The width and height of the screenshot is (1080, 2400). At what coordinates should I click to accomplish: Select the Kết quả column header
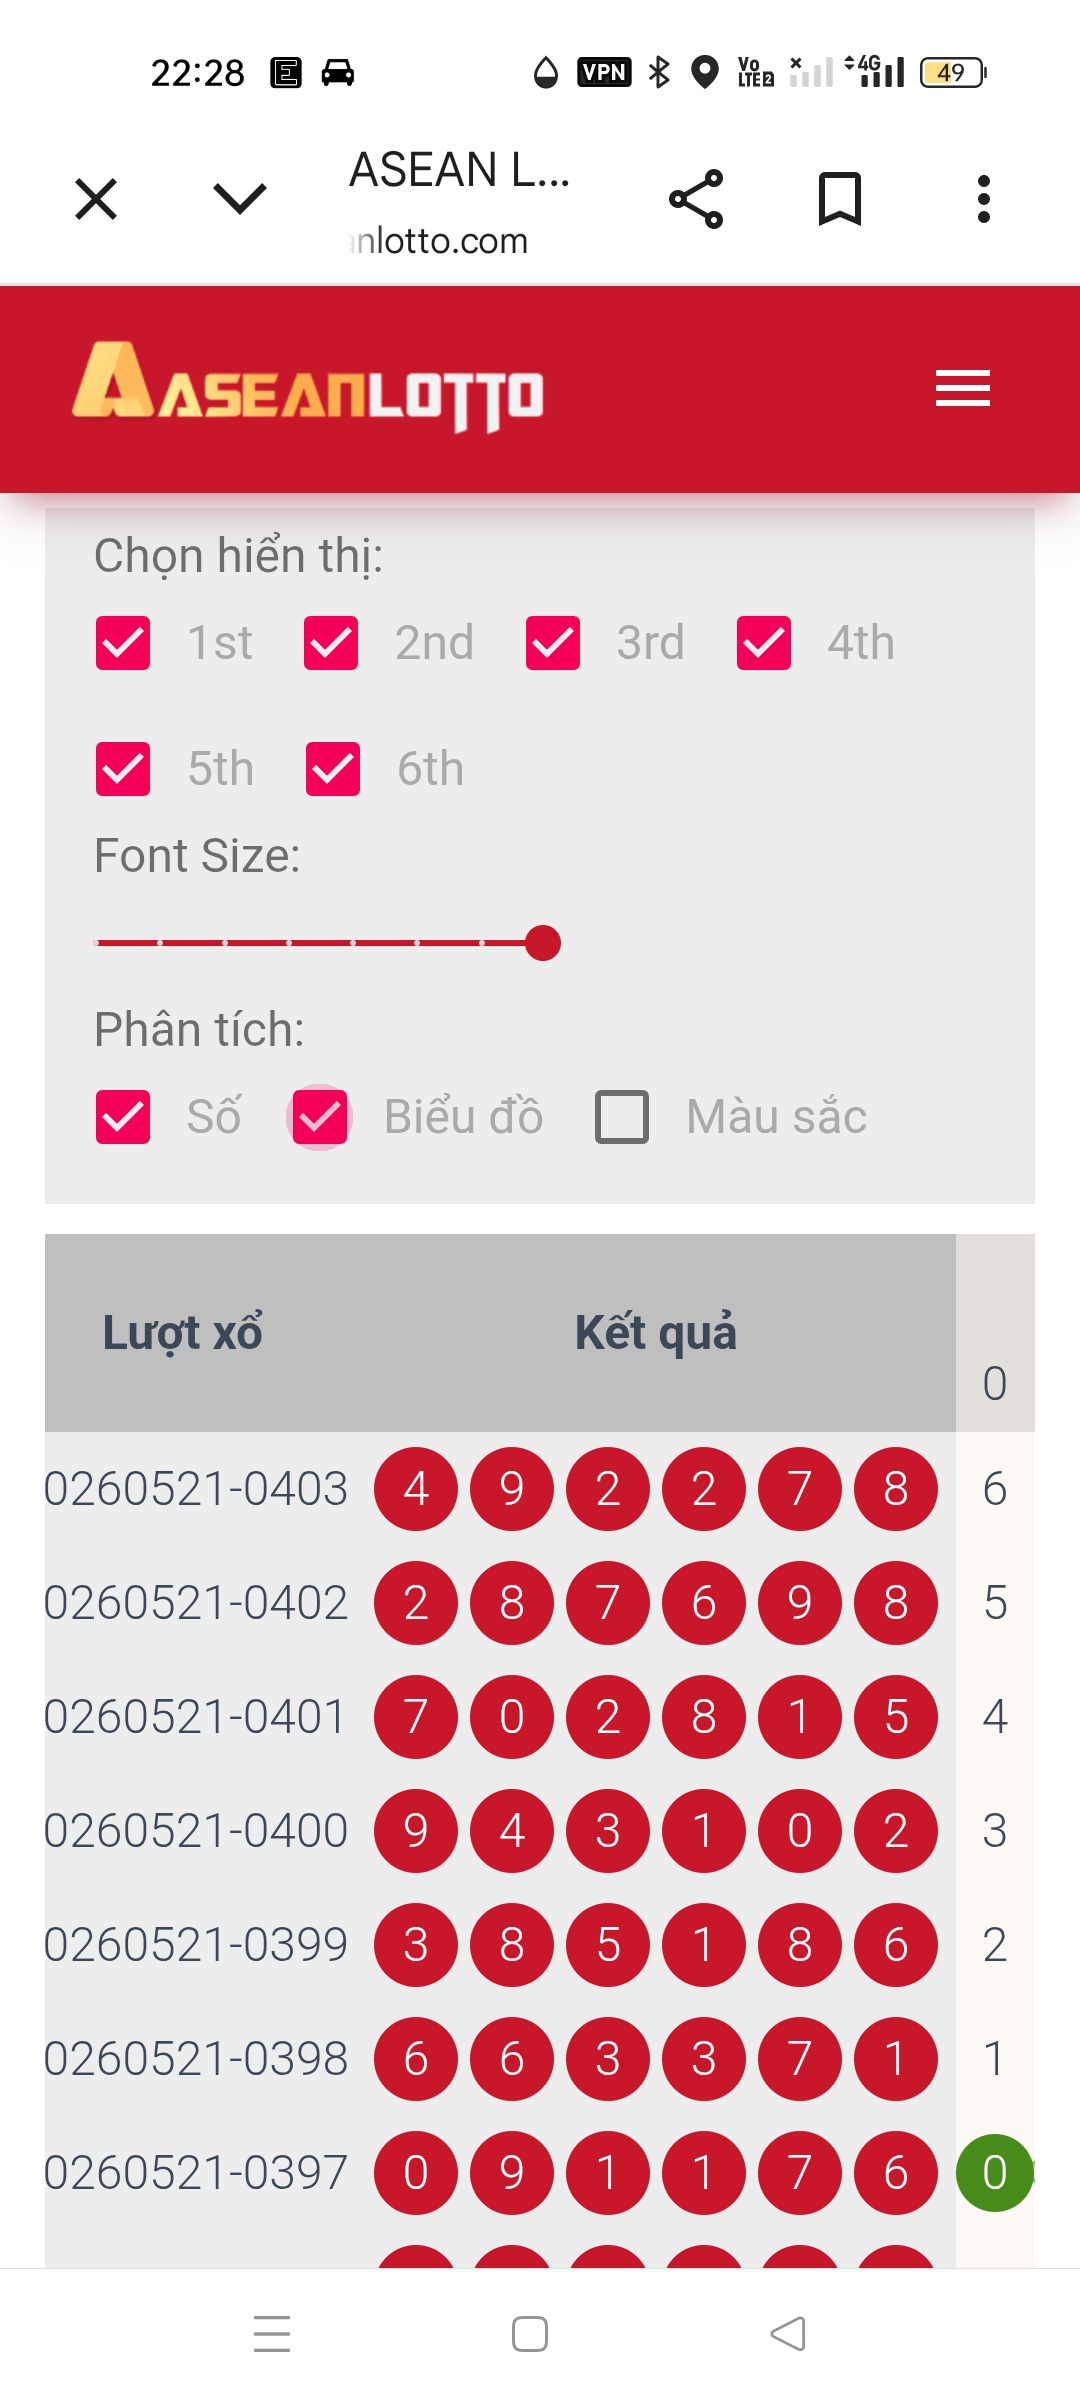[656, 1333]
